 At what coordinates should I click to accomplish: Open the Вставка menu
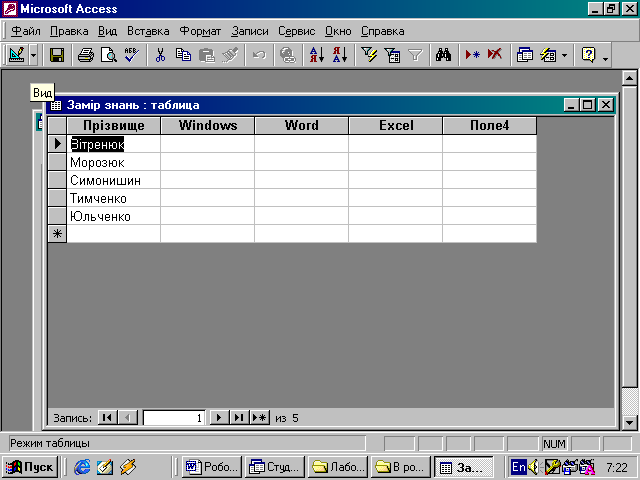[148, 31]
